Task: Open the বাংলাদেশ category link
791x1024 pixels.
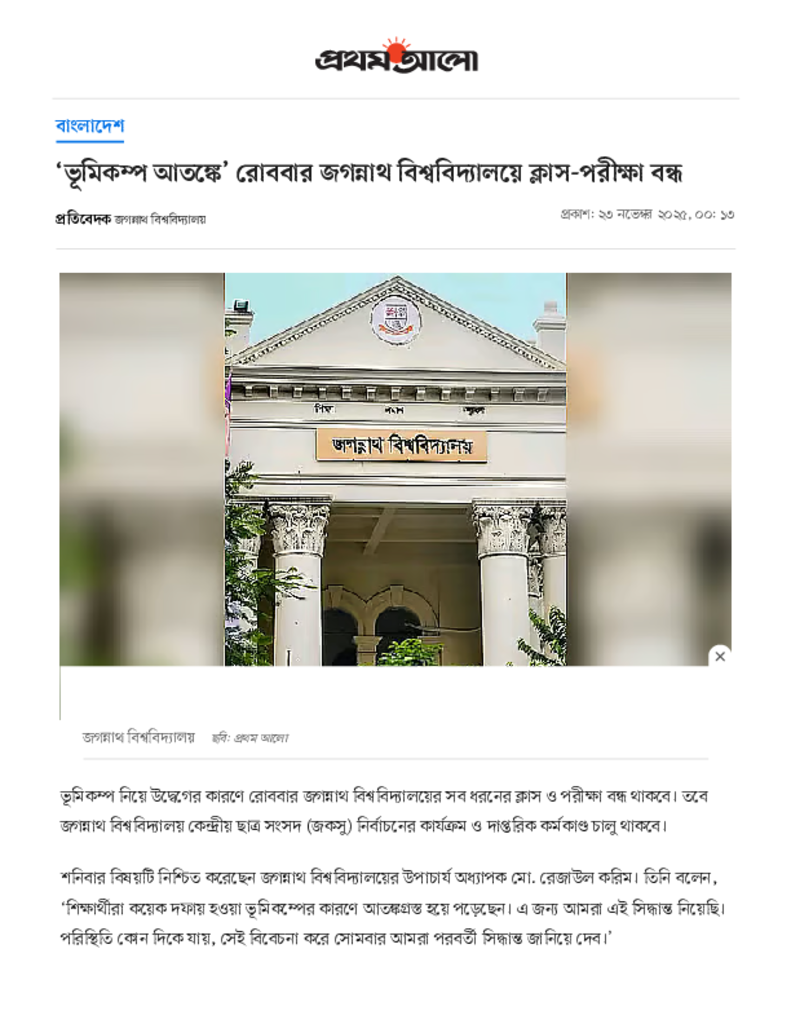Action: 89,125
